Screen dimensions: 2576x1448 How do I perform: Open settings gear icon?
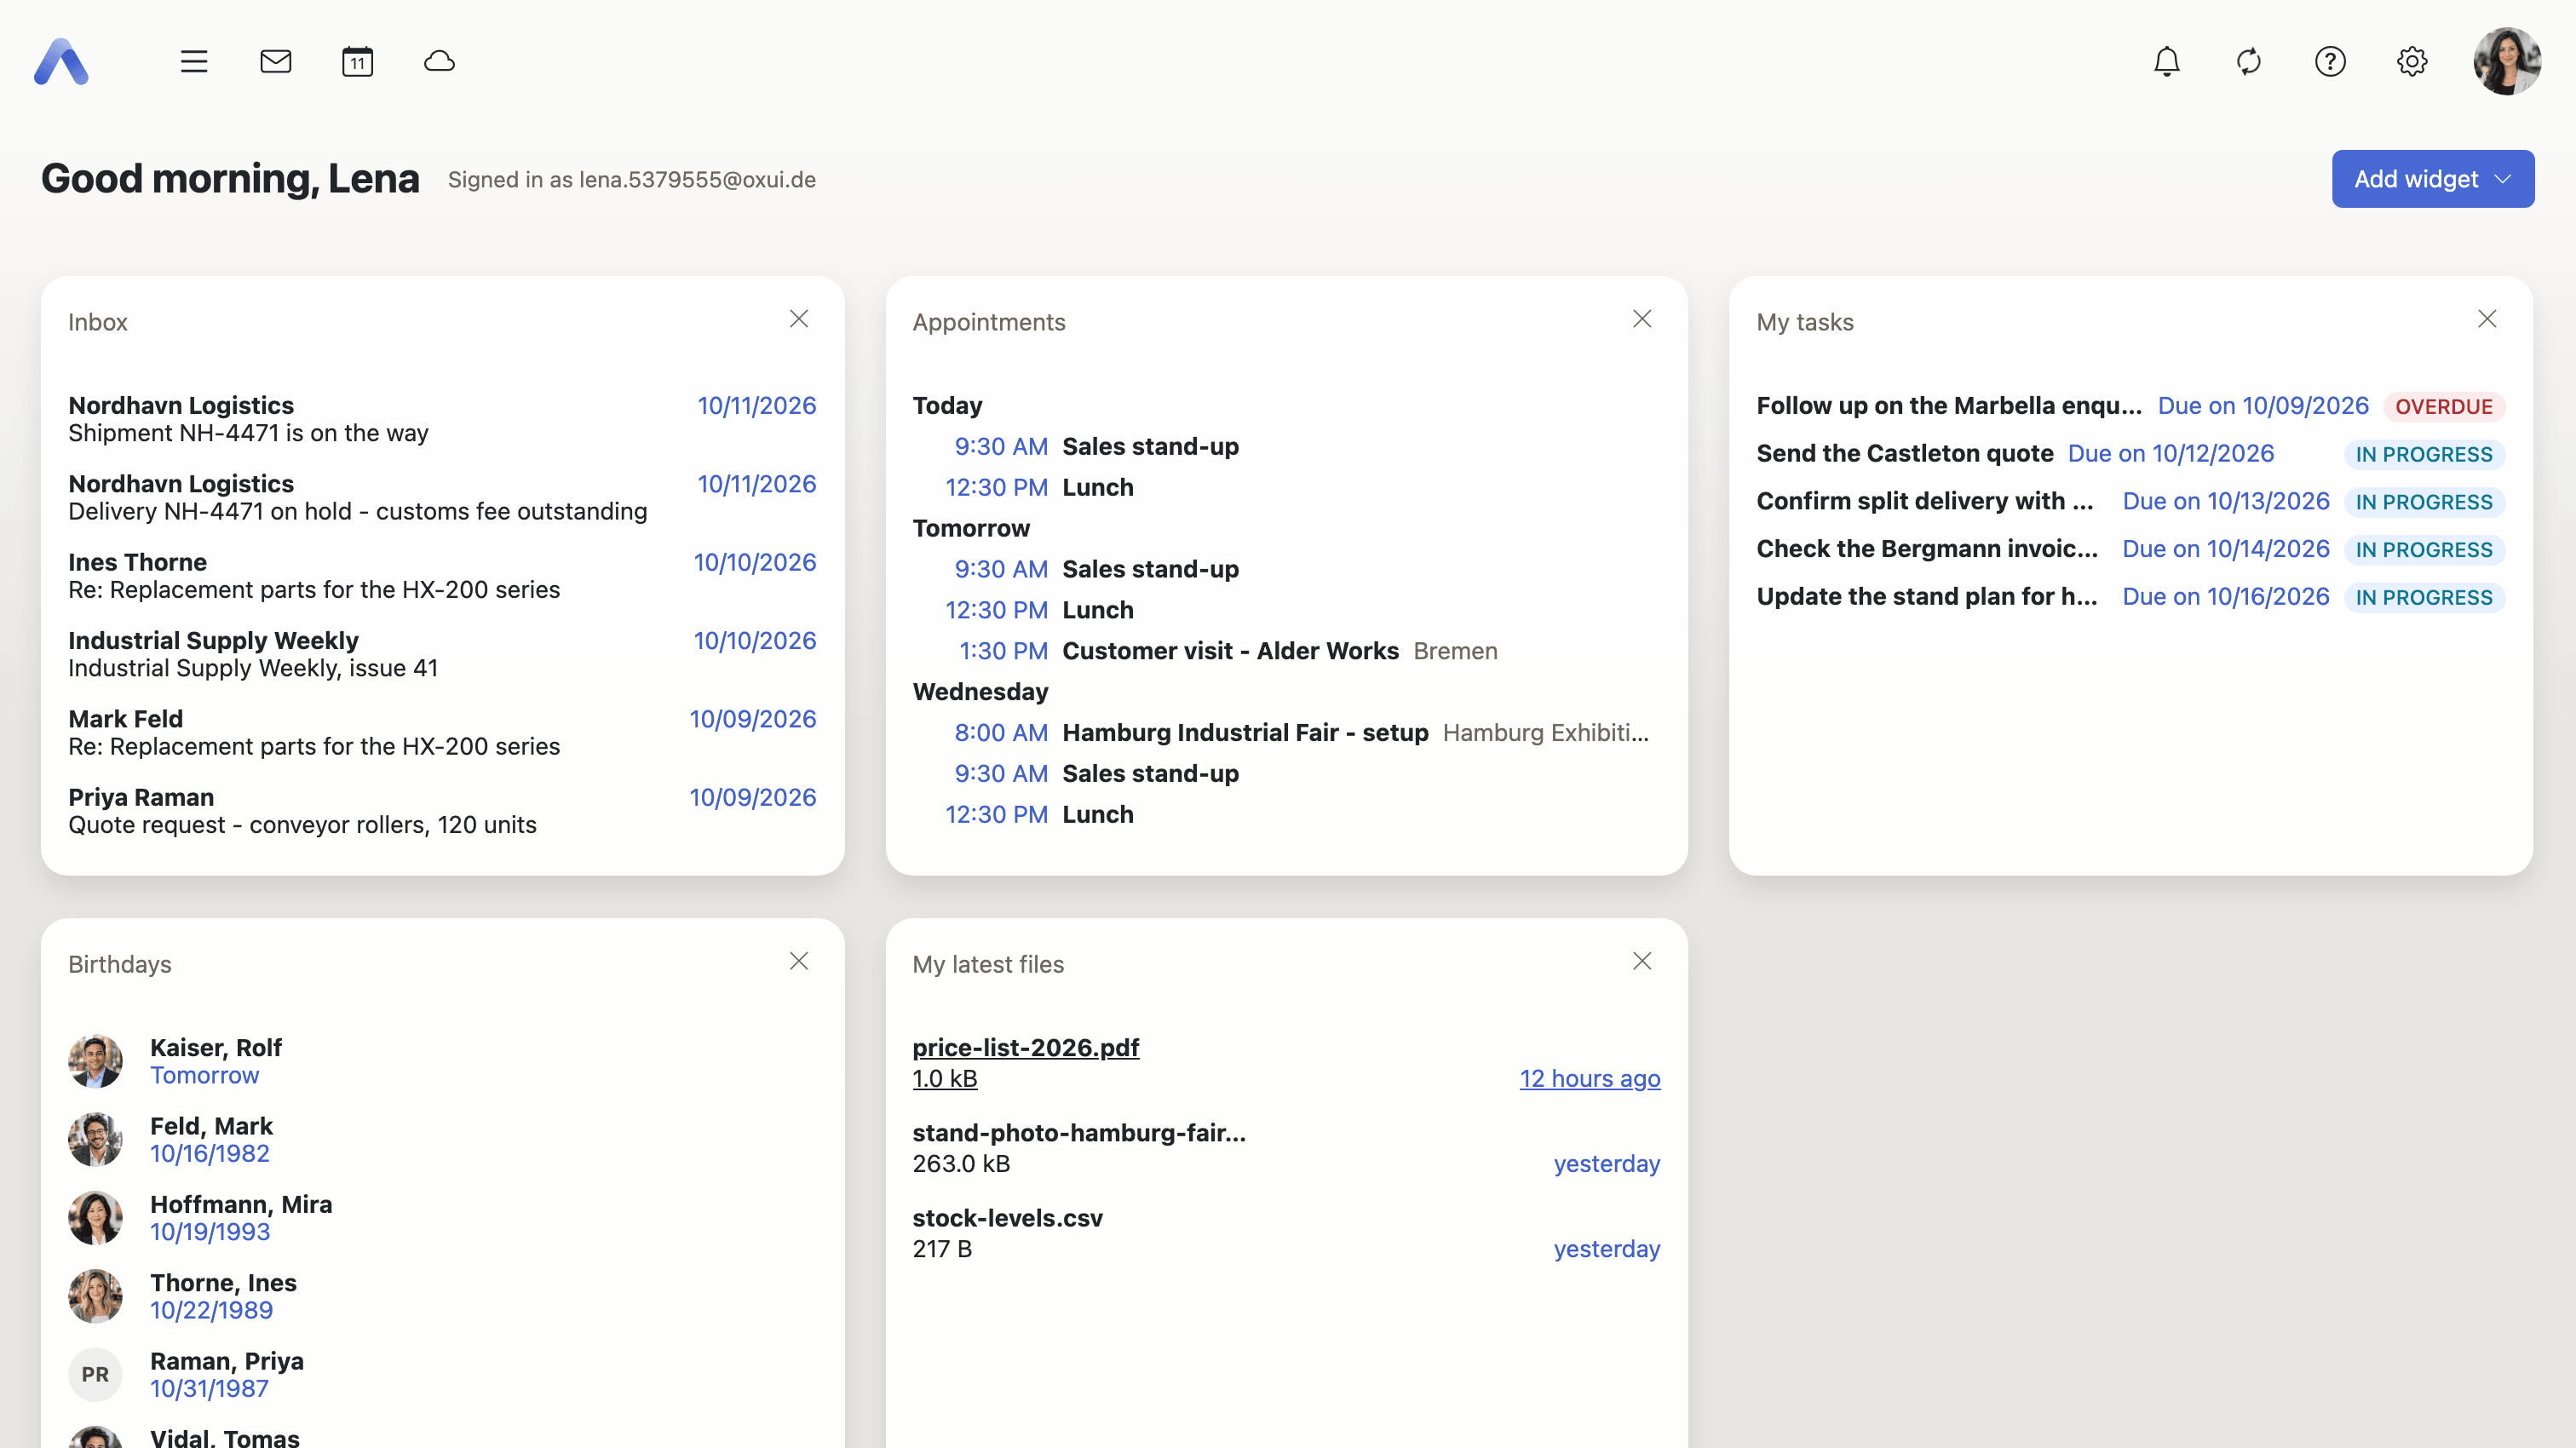[2412, 62]
